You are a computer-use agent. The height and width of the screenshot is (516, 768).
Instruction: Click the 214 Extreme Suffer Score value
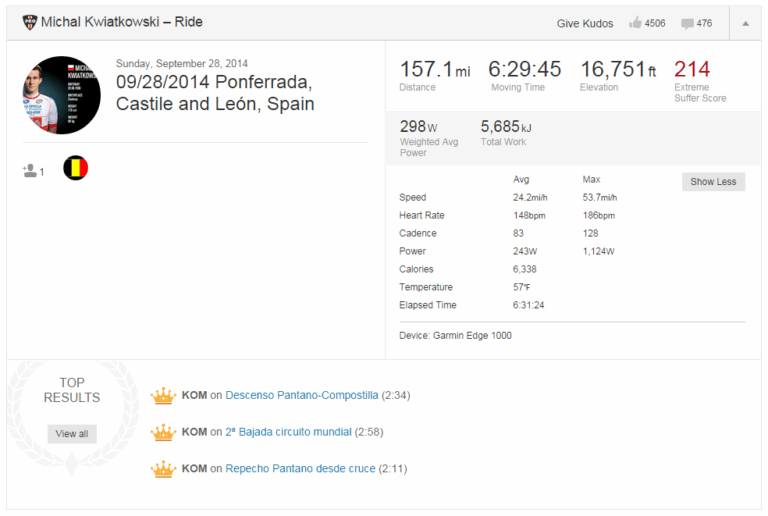[692, 69]
